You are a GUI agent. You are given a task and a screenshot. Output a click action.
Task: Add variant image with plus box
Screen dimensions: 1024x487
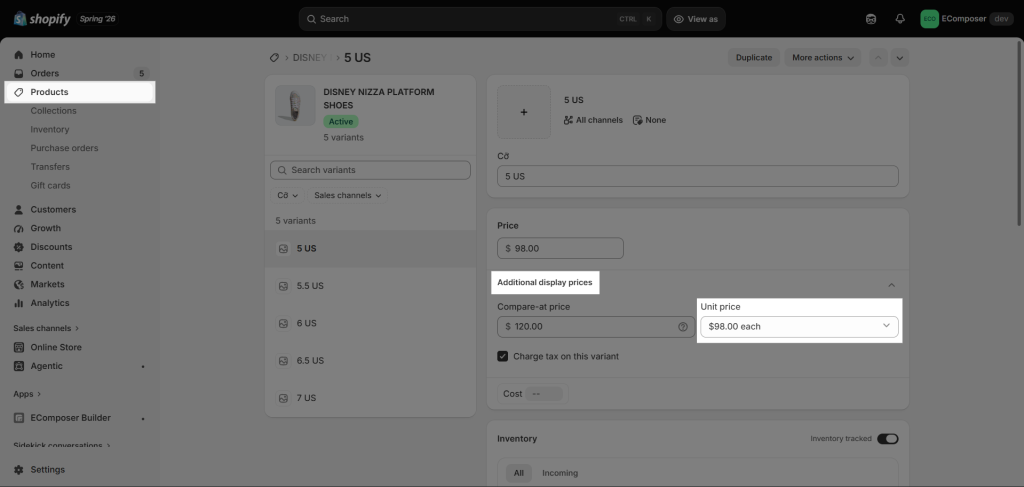(x=524, y=112)
